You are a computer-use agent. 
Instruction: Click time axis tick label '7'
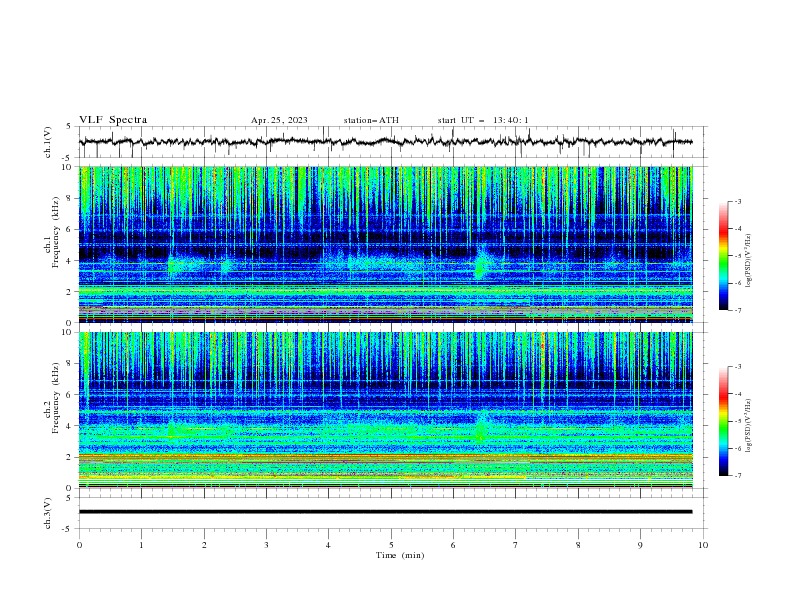point(516,545)
